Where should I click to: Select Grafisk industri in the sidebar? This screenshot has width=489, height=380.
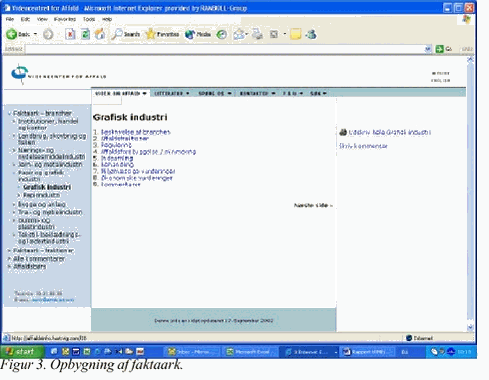tap(47, 187)
